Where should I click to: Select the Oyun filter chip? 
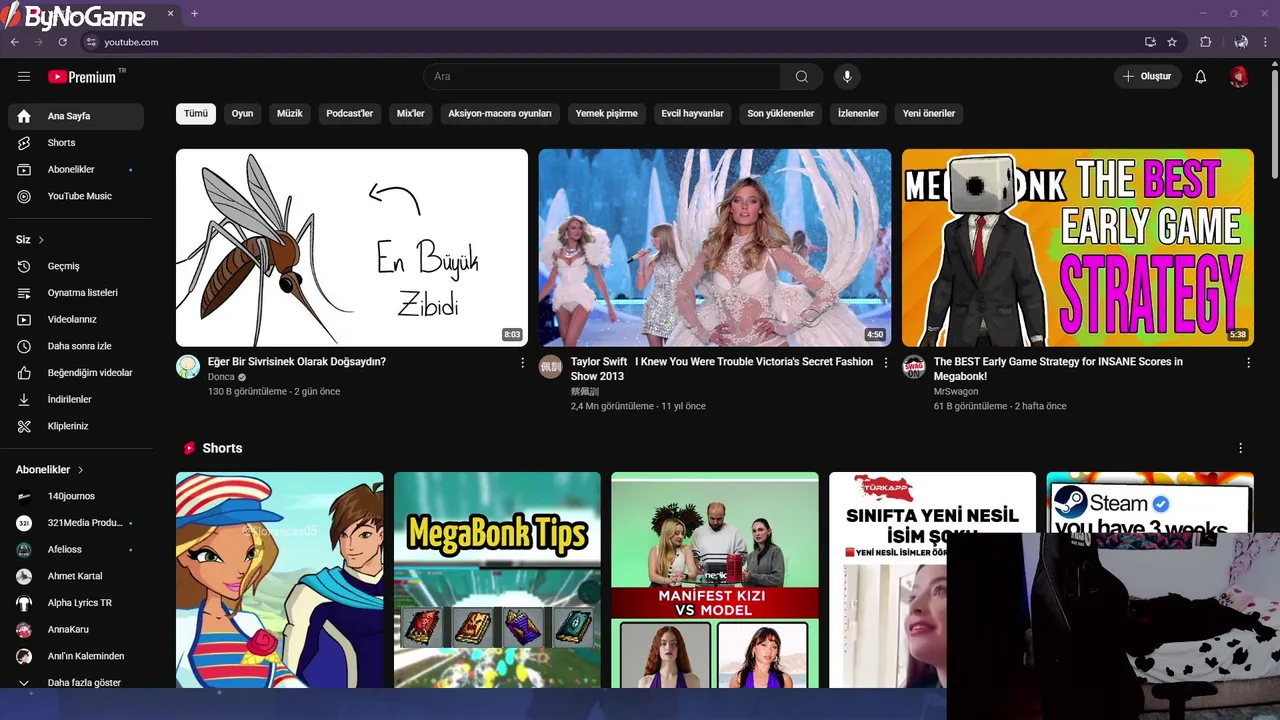pyautogui.click(x=243, y=114)
